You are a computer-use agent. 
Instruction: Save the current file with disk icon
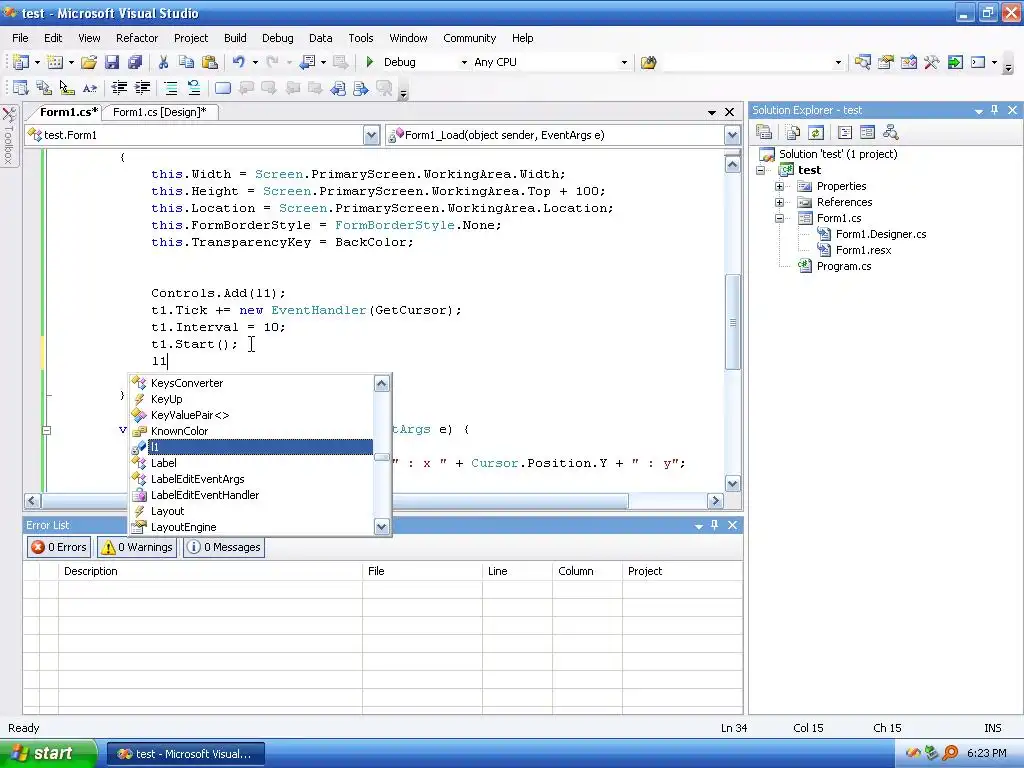coord(112,62)
